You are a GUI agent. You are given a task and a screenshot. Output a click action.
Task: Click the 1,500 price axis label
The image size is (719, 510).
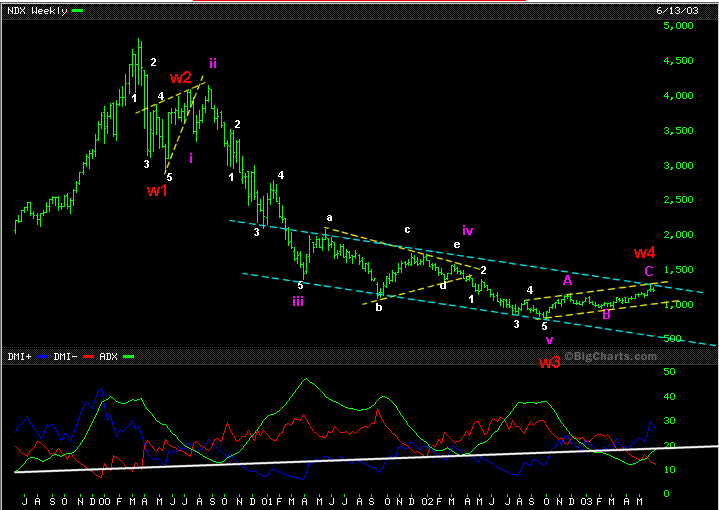point(678,269)
